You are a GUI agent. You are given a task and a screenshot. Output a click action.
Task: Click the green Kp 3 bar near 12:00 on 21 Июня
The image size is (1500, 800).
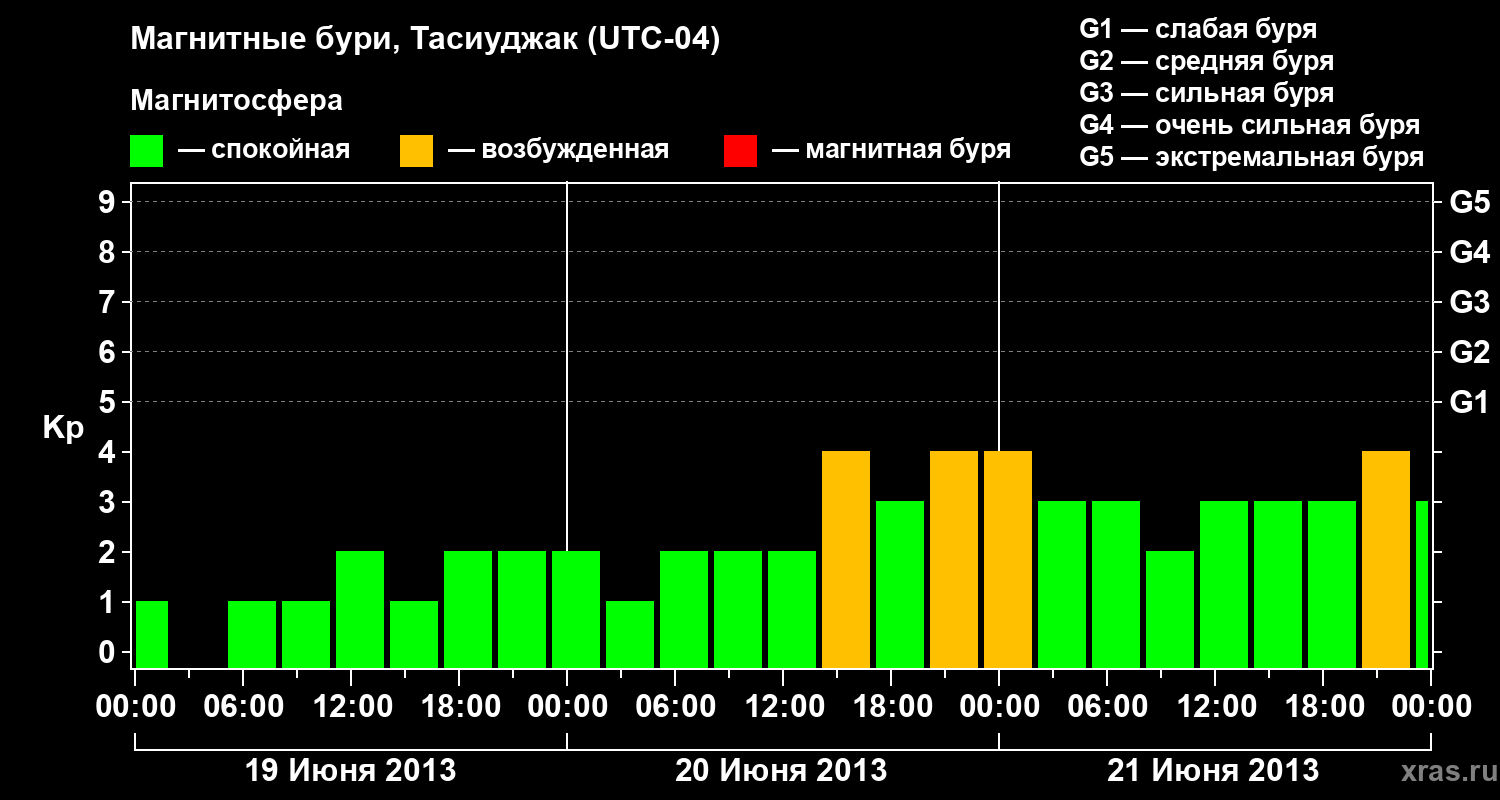(1224, 584)
